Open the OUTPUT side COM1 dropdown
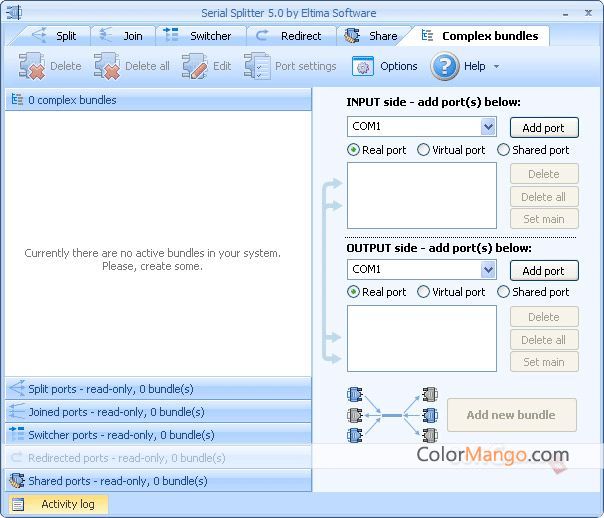The height and width of the screenshot is (518, 604). click(488, 270)
